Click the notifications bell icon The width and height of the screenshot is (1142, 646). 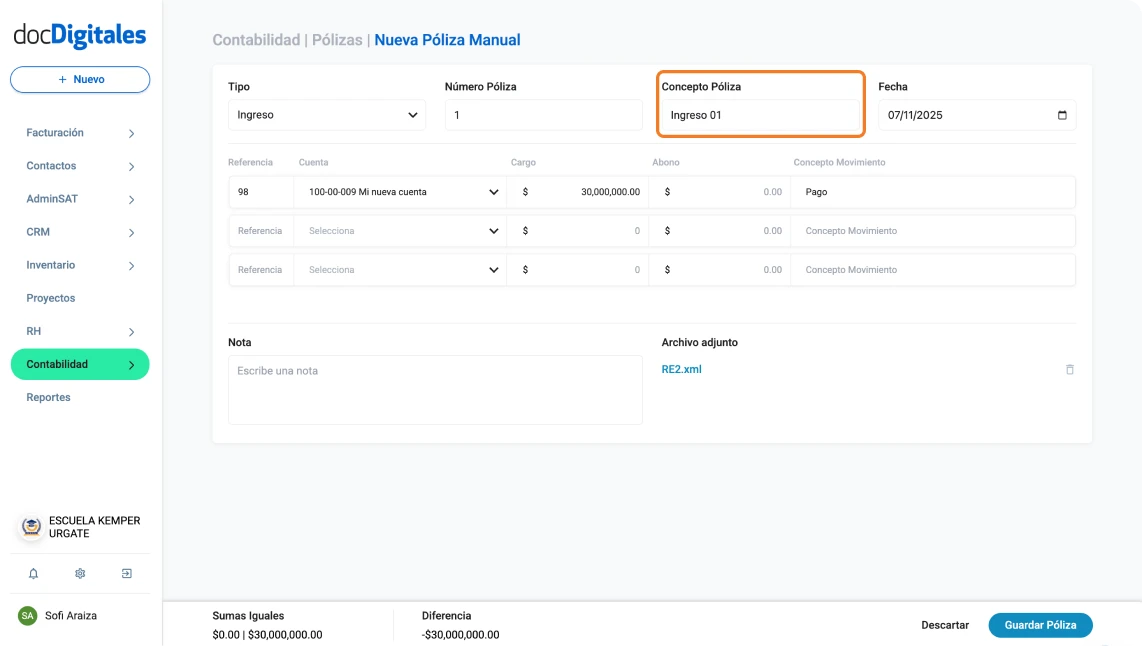[x=33, y=574]
